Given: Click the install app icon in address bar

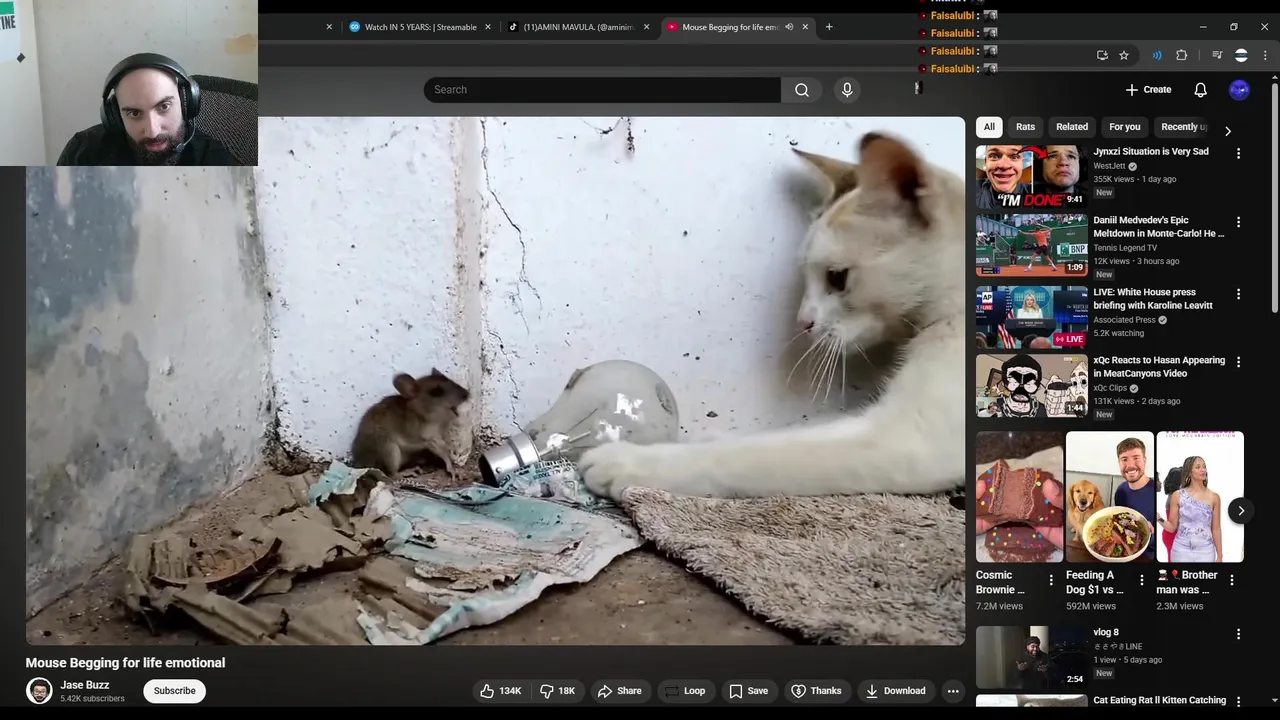Looking at the screenshot, I should [1102, 55].
